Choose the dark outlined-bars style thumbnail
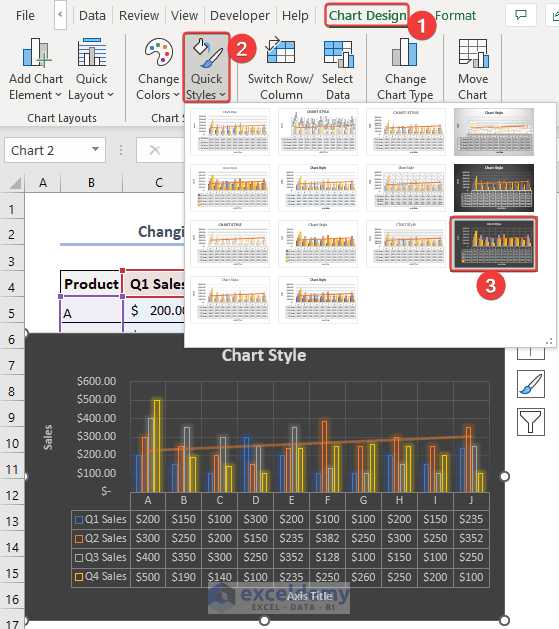Viewport: 559px width, 629px height. [x=494, y=244]
